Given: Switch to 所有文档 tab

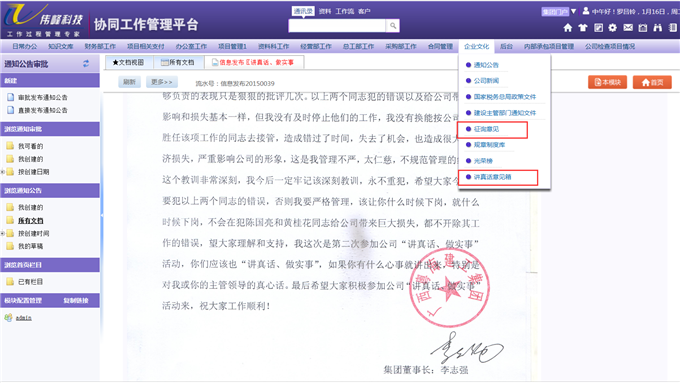Looking at the screenshot, I should coord(178,62).
